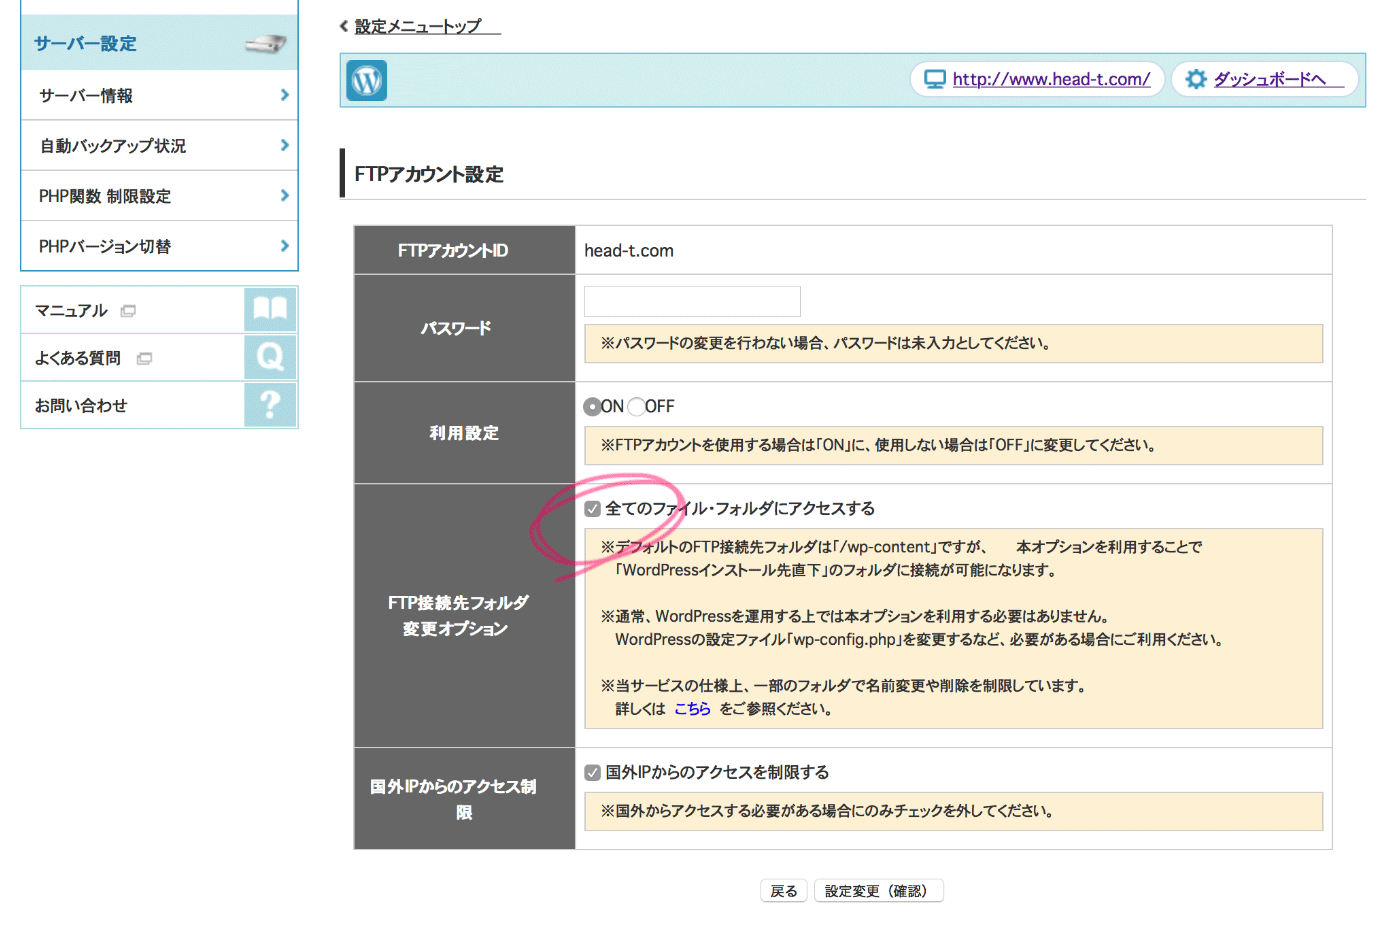Click the FTPアカウントID label cell
The width and height of the screenshot is (1400, 934).
coord(465,250)
